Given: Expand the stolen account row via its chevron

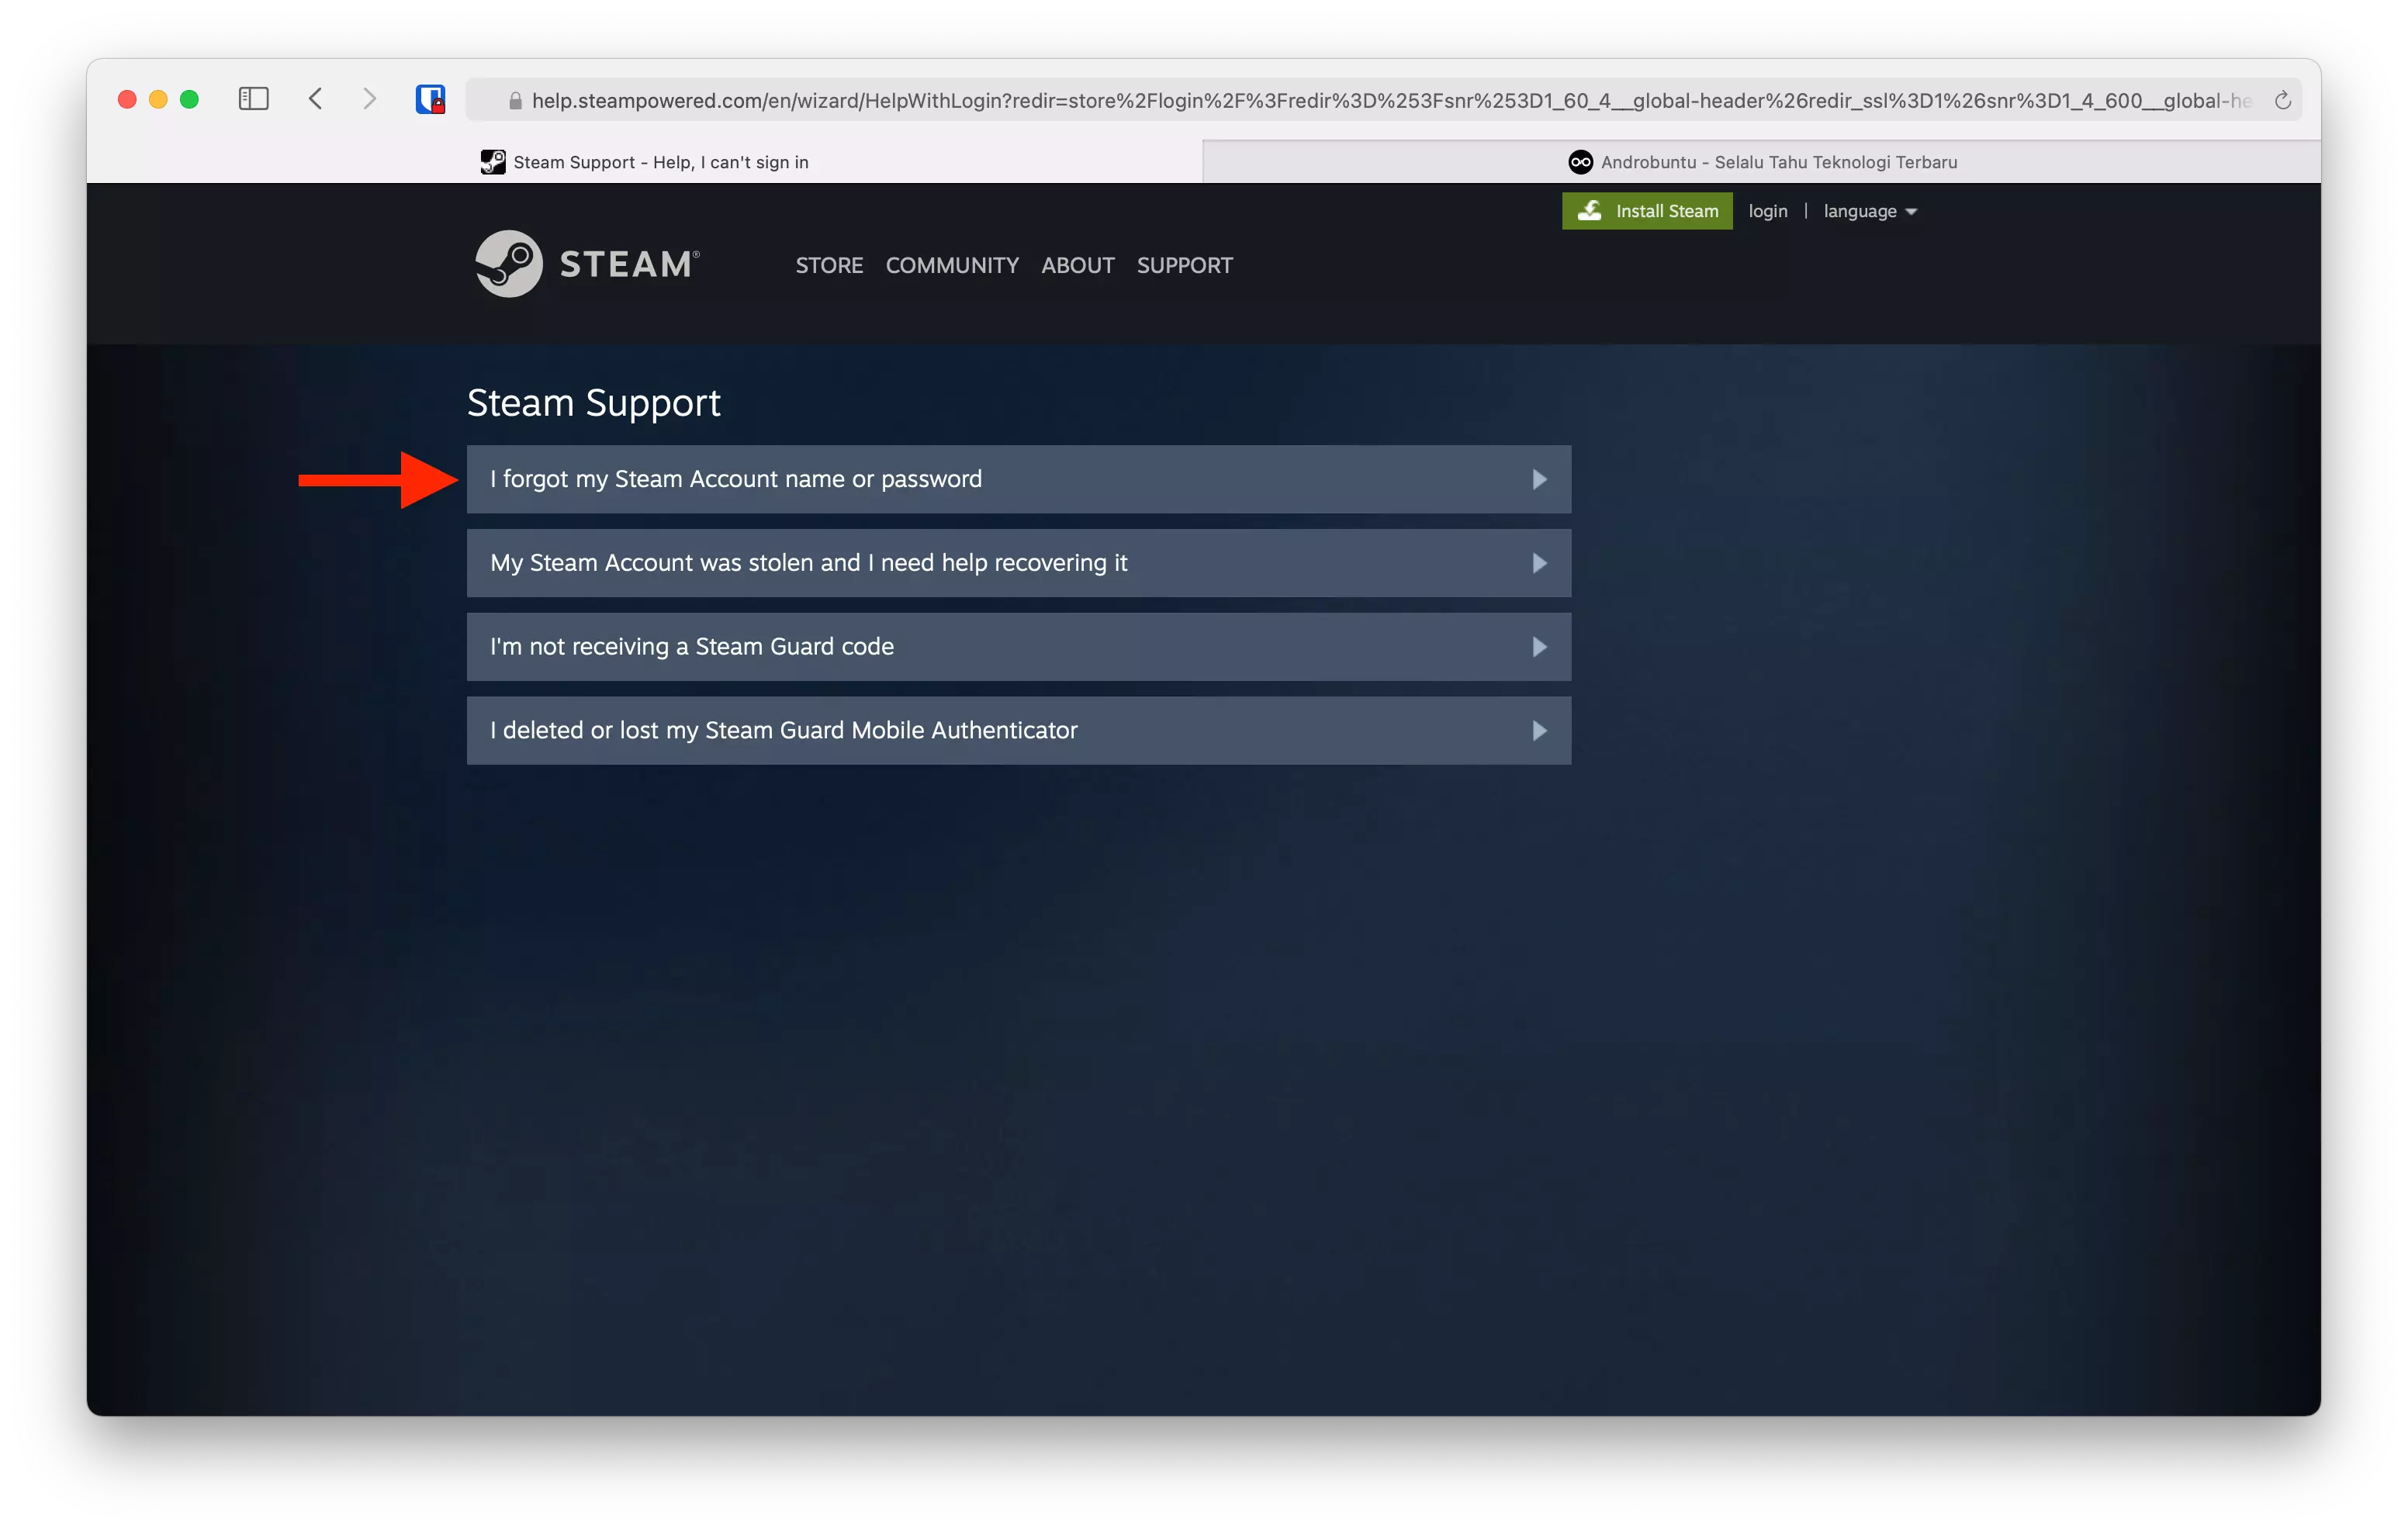Looking at the screenshot, I should pyautogui.click(x=1539, y=563).
